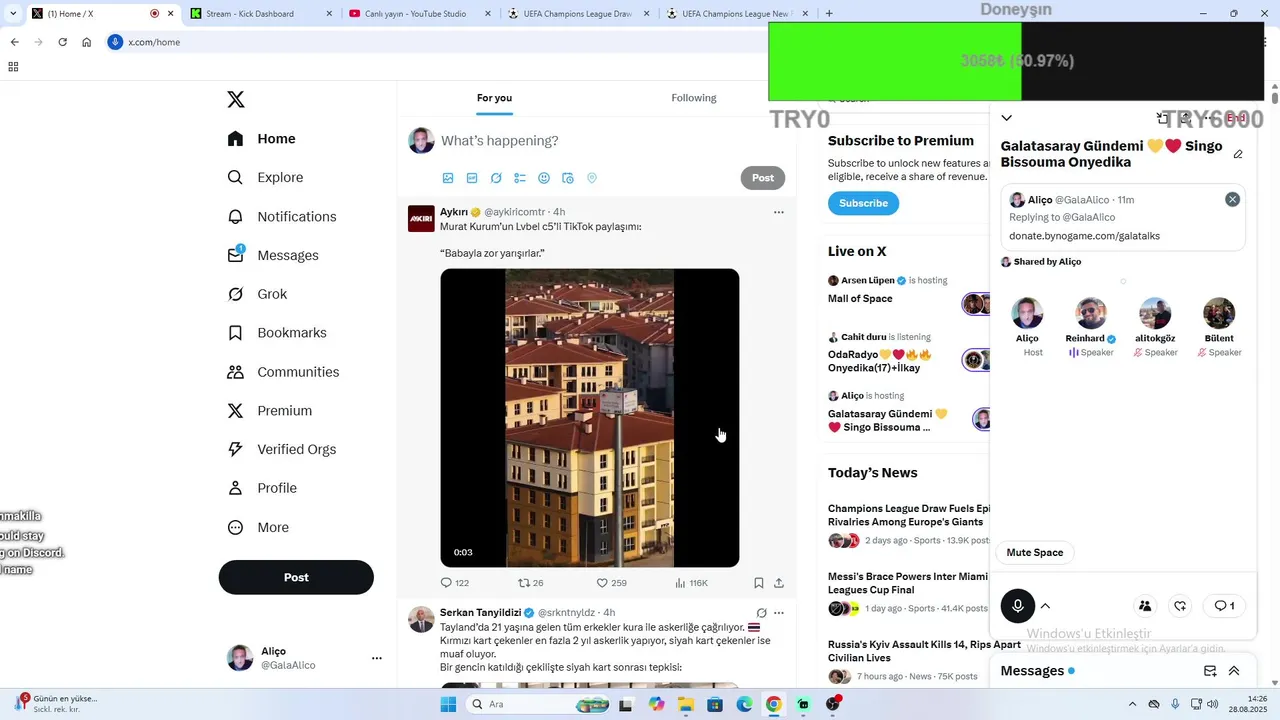This screenshot has height=720, width=1280.
Task: Switch to the Following tab
Action: coord(694,98)
